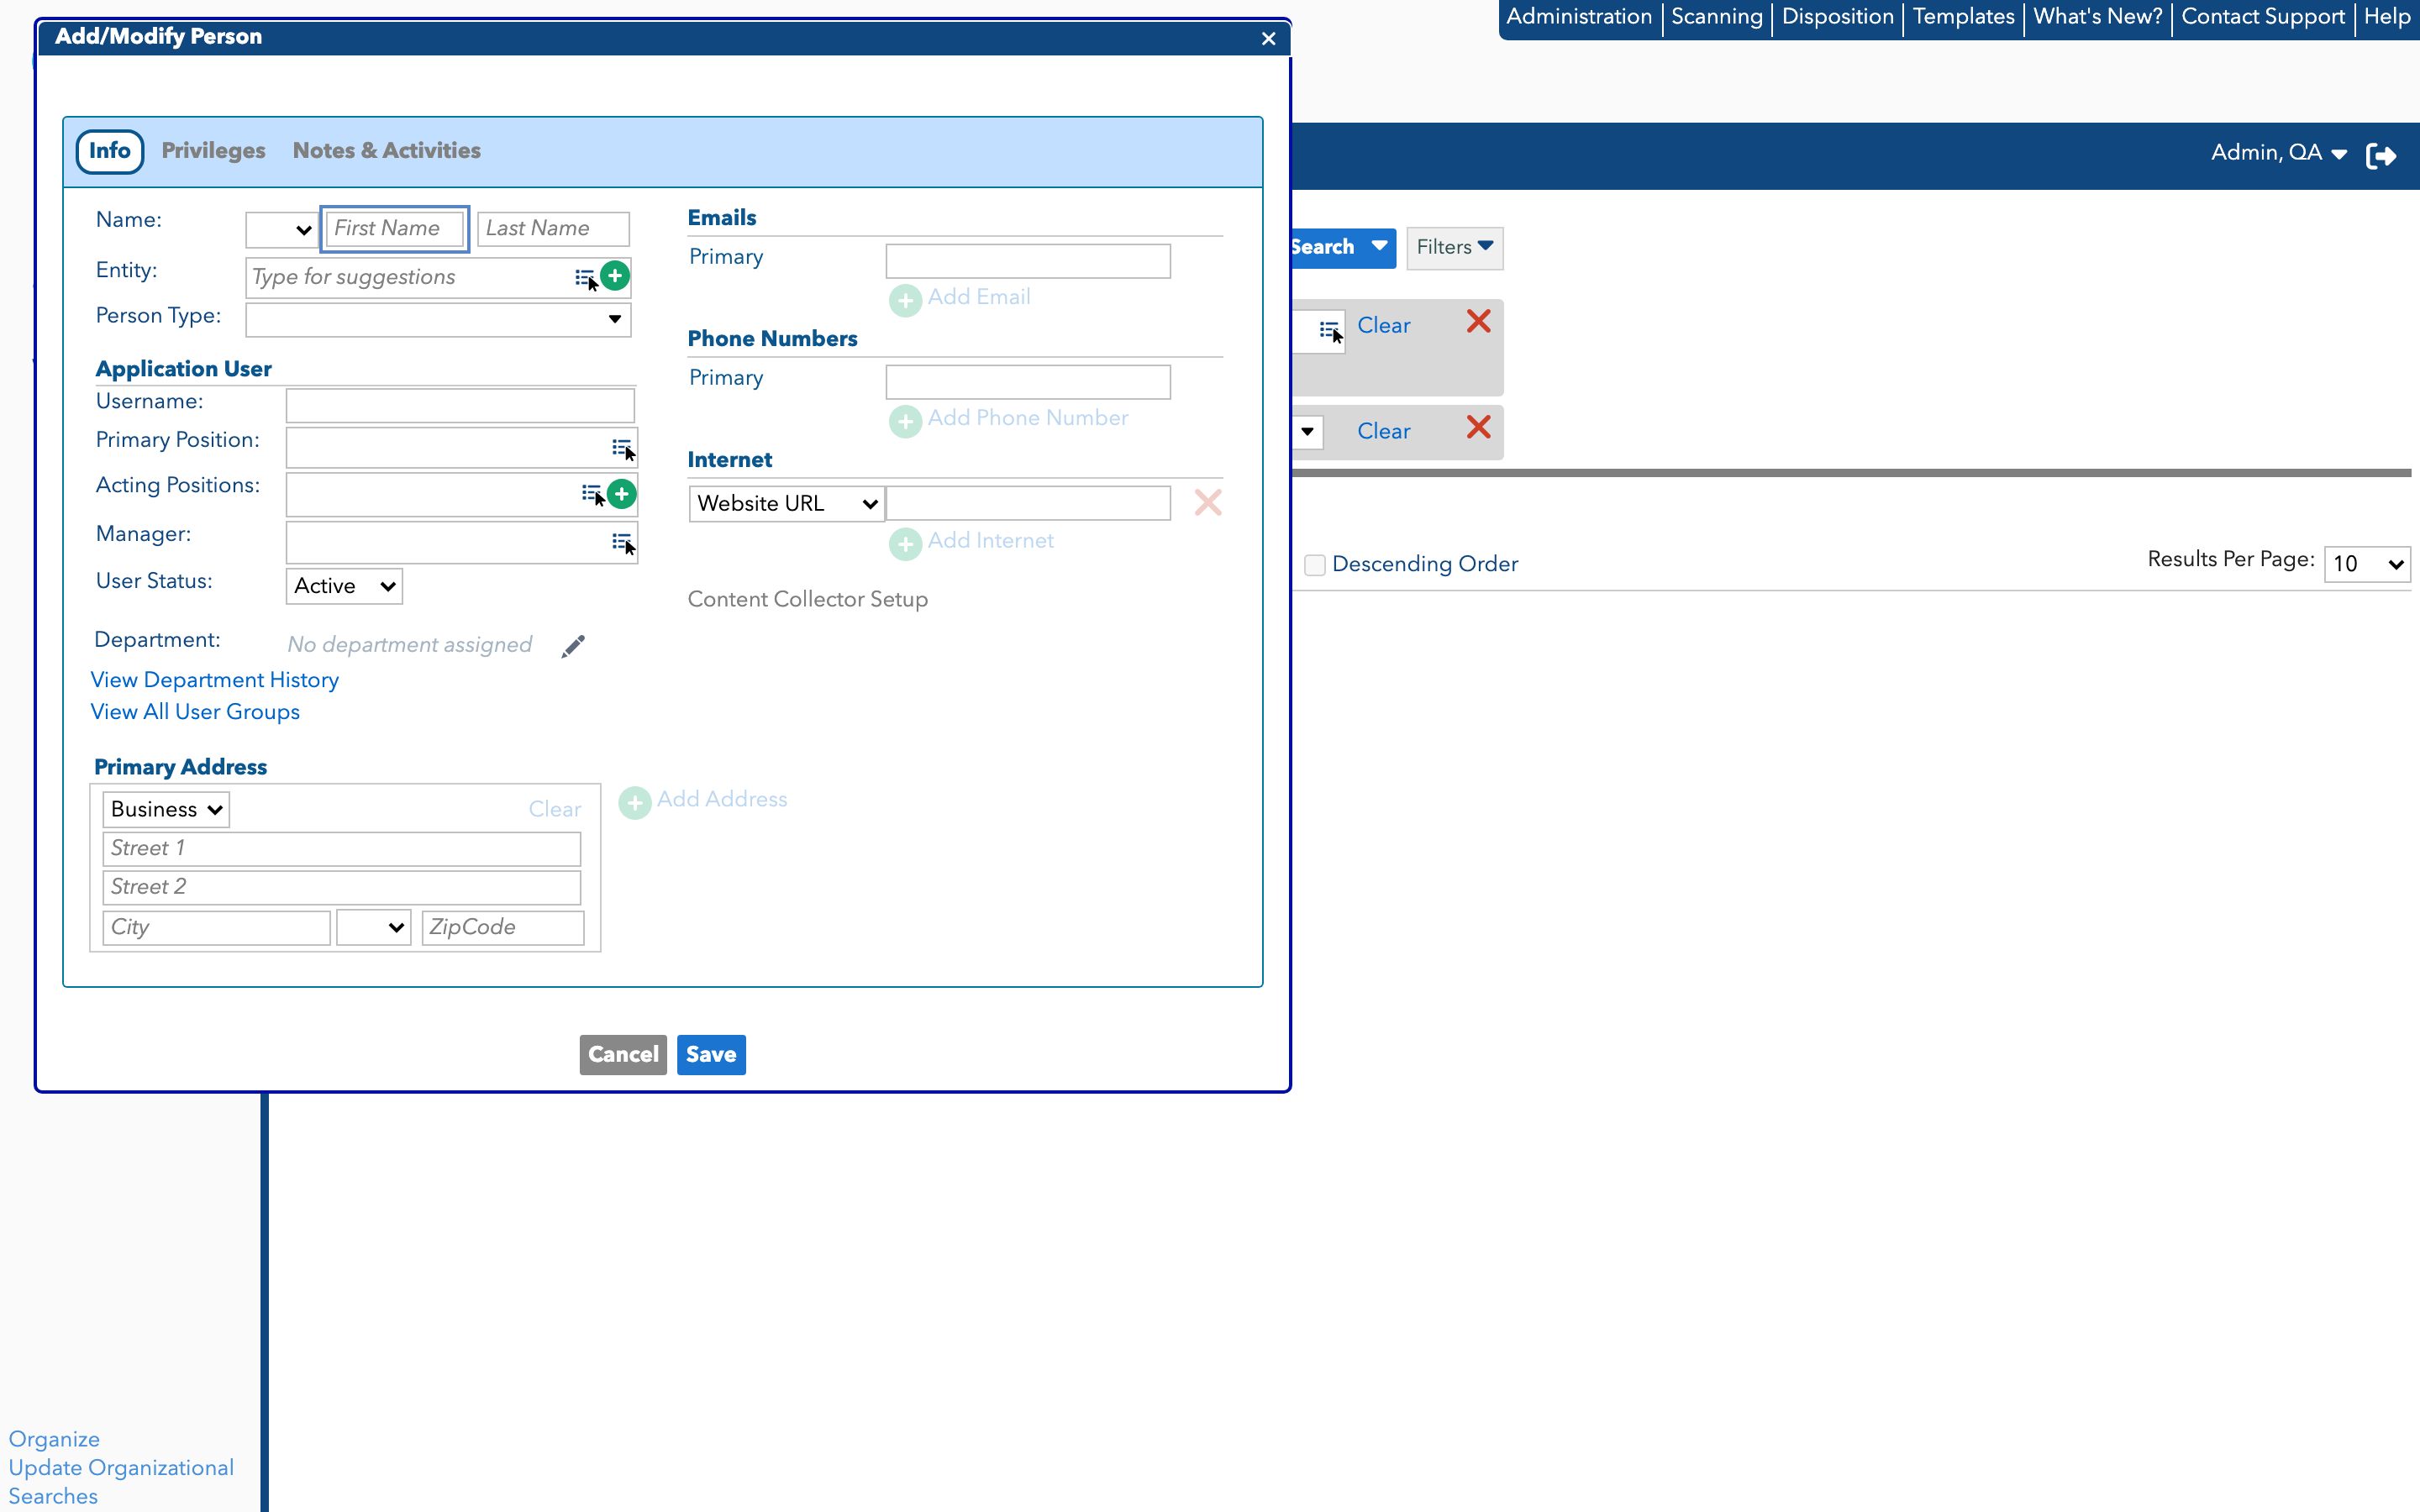Switch to Notes & Activities tab

(x=386, y=151)
